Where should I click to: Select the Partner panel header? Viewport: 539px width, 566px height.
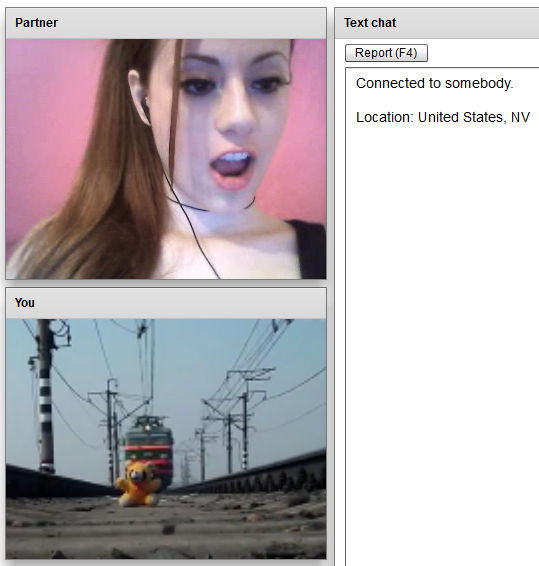[166, 23]
